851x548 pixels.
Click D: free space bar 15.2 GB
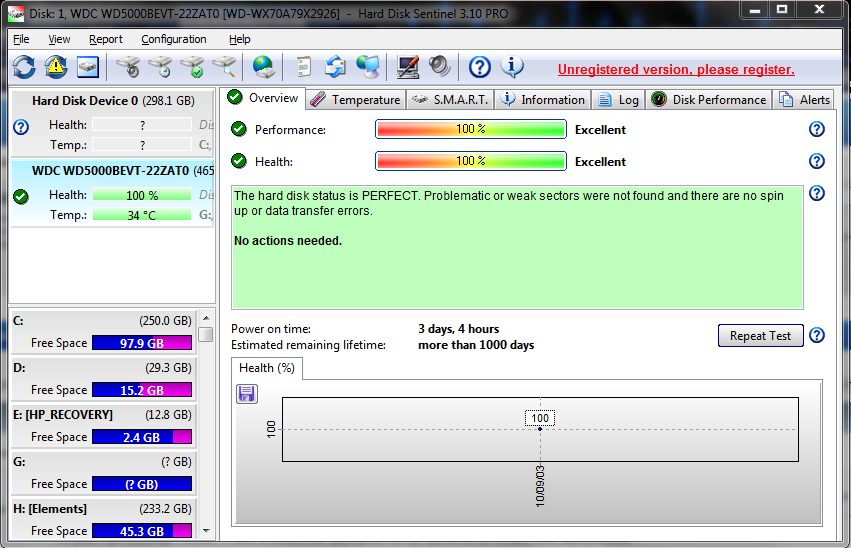tap(142, 390)
